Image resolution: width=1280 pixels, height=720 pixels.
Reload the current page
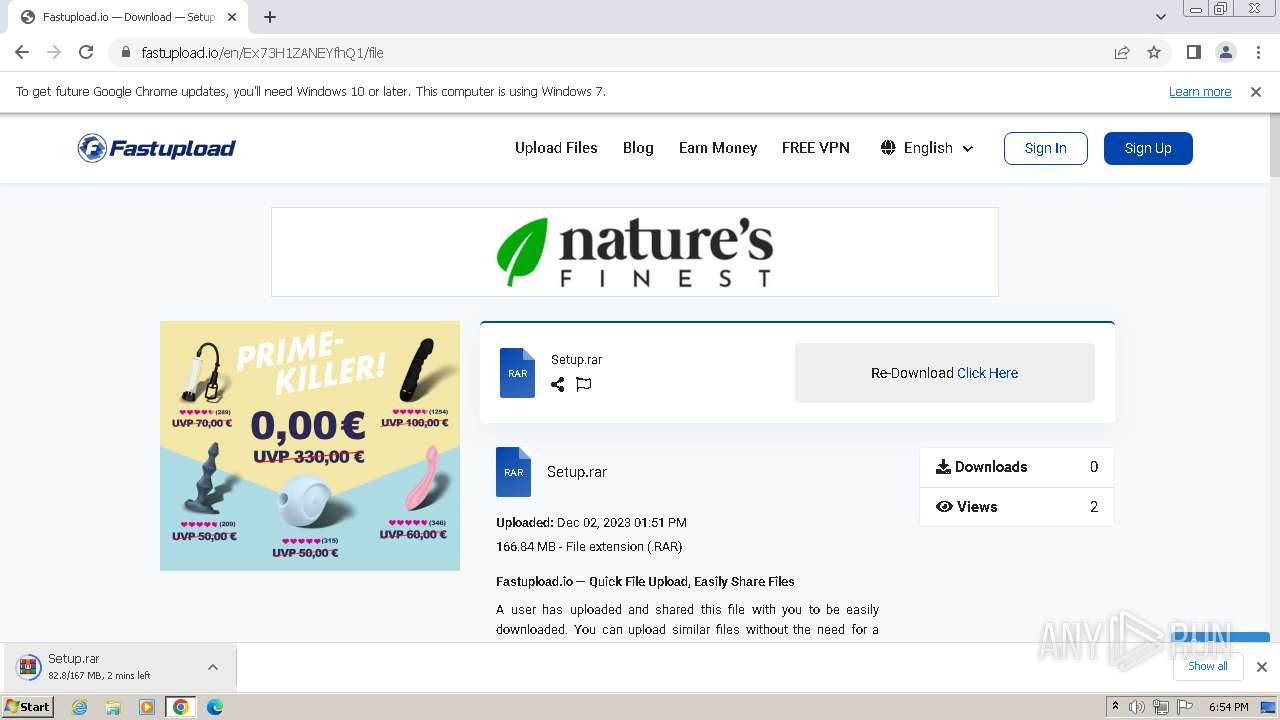coord(86,52)
